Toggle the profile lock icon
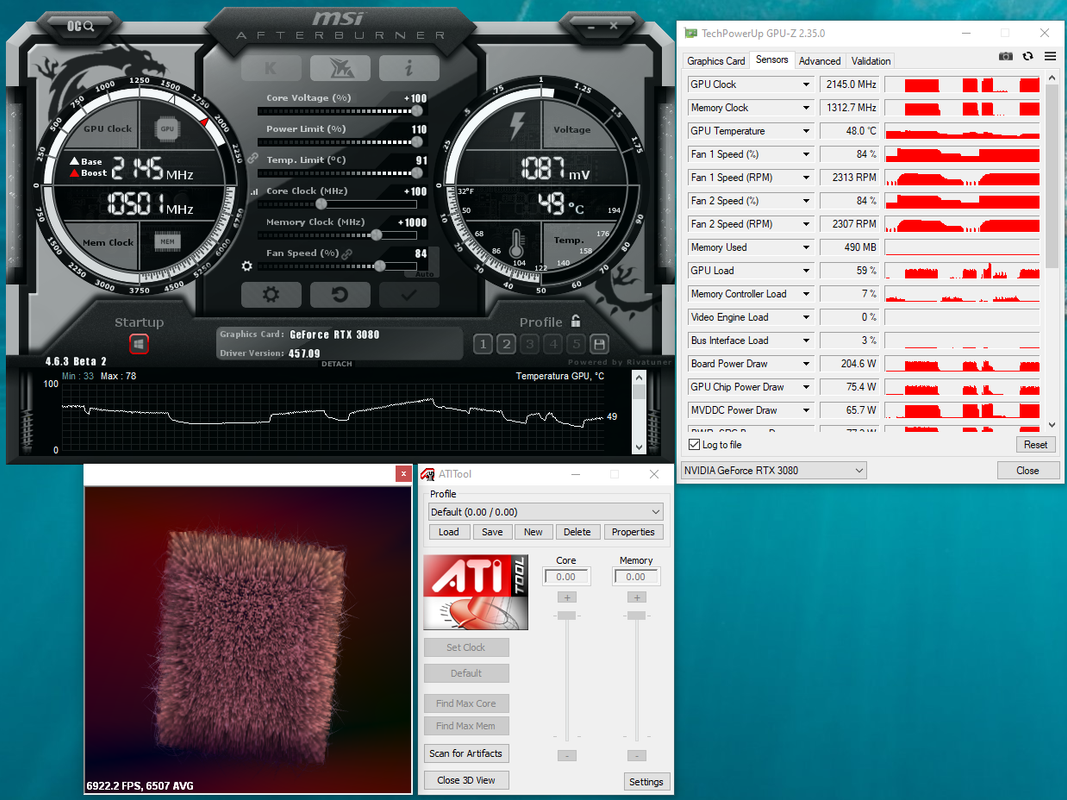1067x800 pixels. (x=576, y=321)
